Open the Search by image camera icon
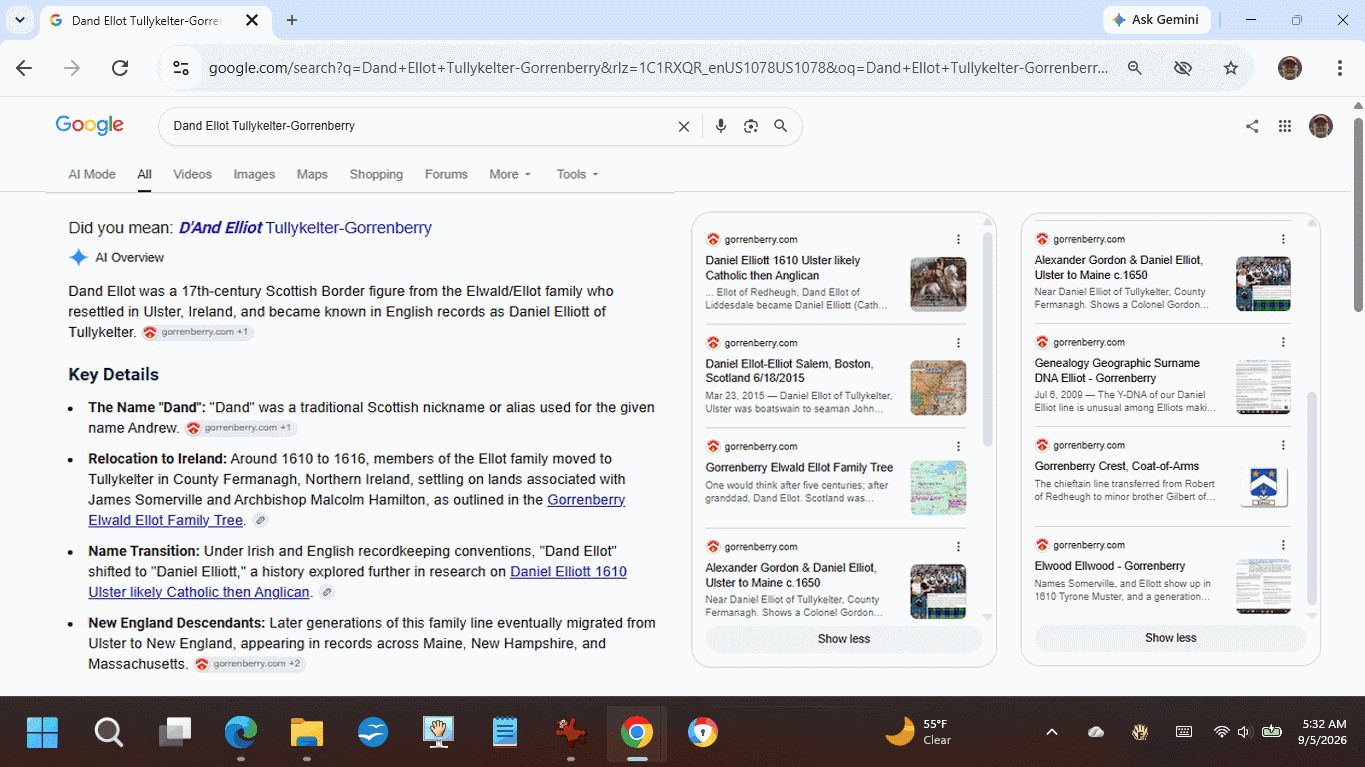The height and width of the screenshot is (767, 1365). pos(751,126)
